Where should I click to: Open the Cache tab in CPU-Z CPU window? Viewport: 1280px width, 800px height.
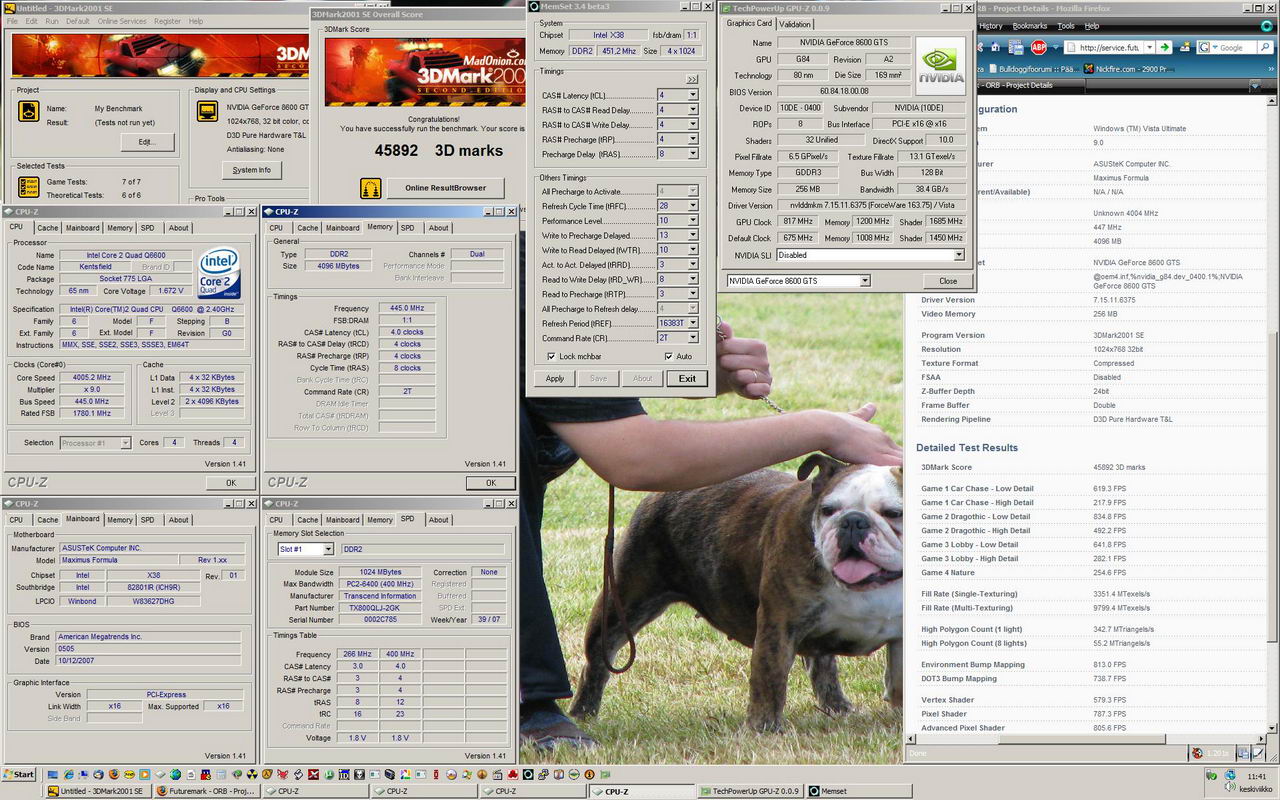pos(47,227)
